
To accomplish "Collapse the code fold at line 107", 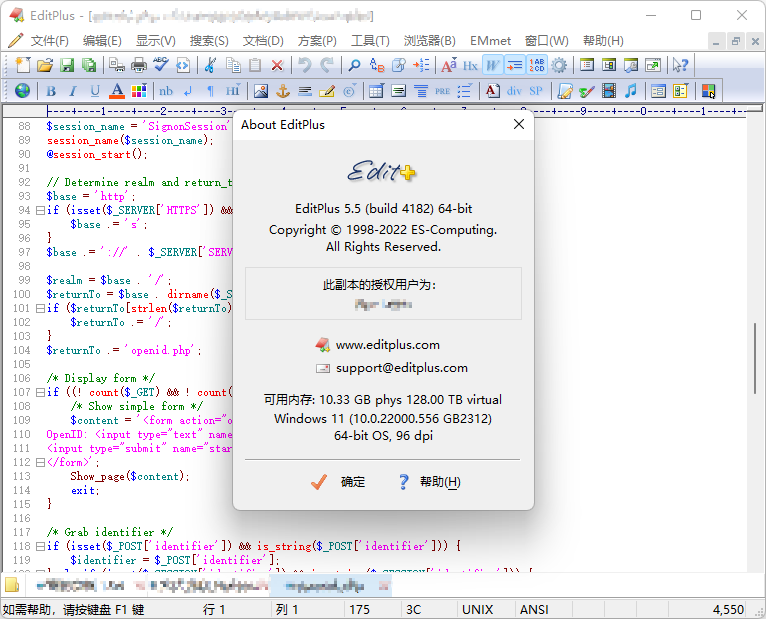I will (41, 392).
